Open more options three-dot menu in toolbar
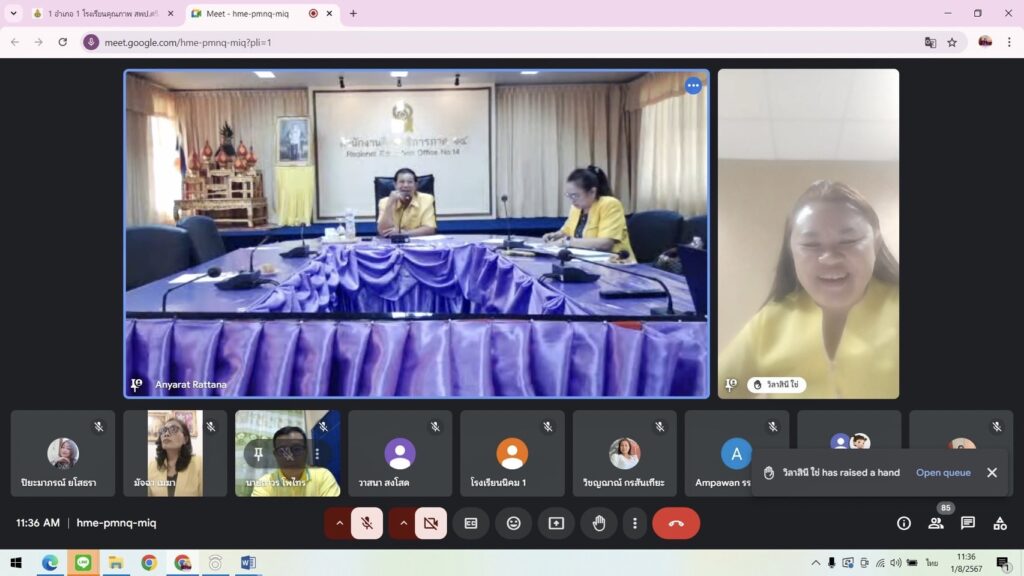The height and width of the screenshot is (576, 1024). 635,523
